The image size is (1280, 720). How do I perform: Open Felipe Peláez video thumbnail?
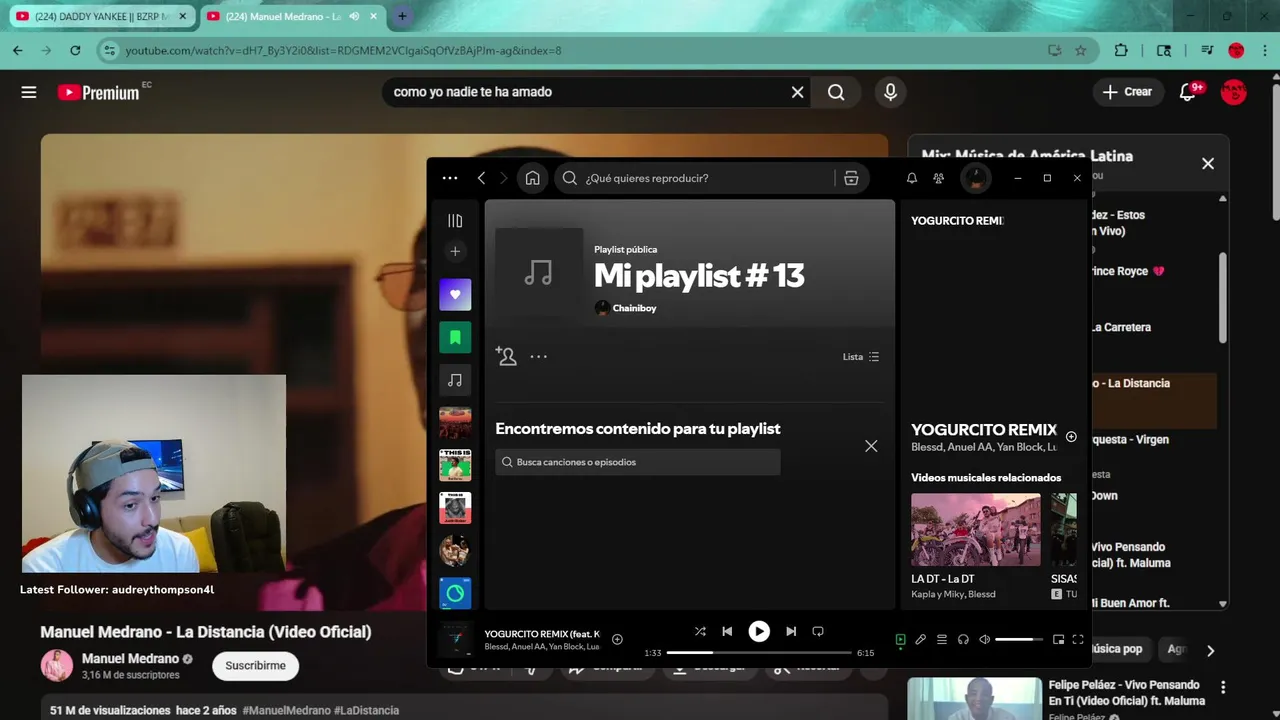974,698
